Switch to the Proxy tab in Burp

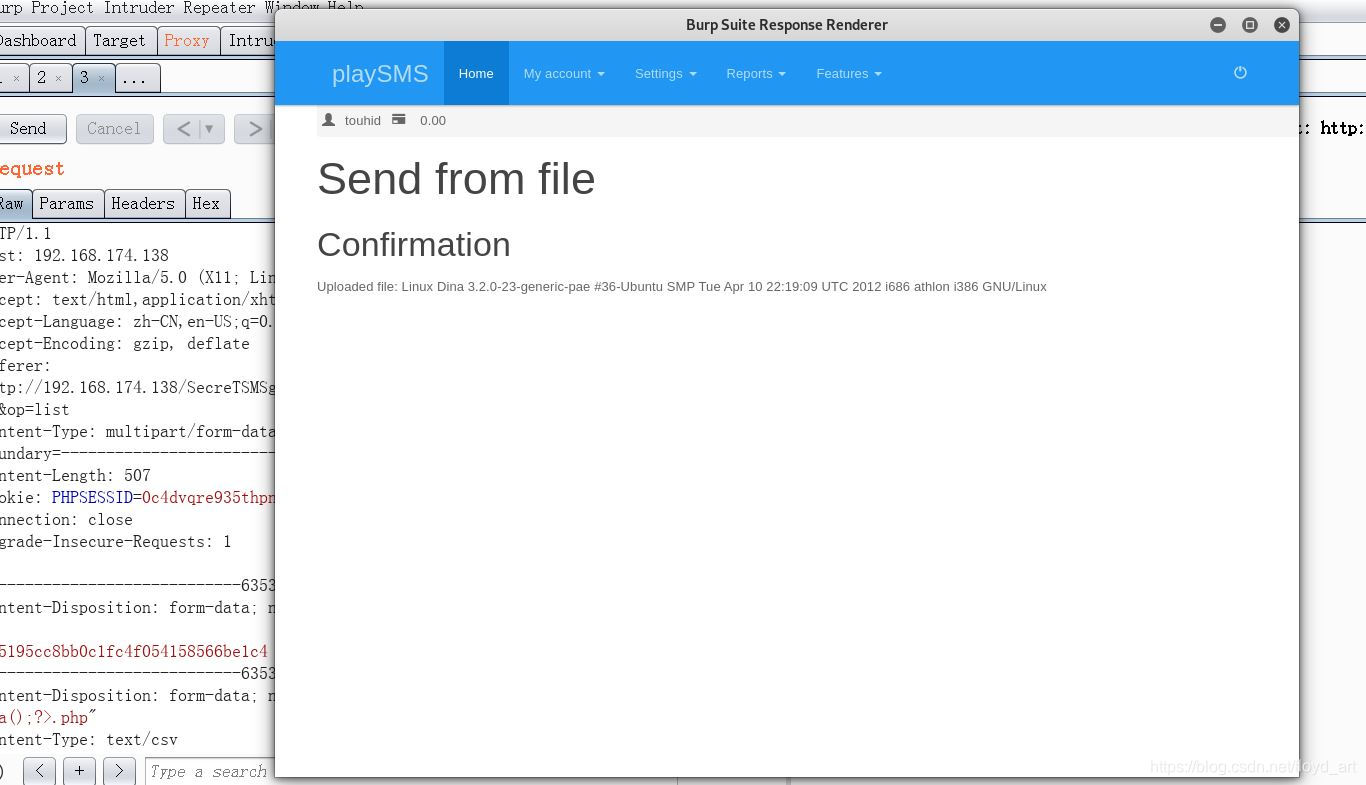pos(187,41)
